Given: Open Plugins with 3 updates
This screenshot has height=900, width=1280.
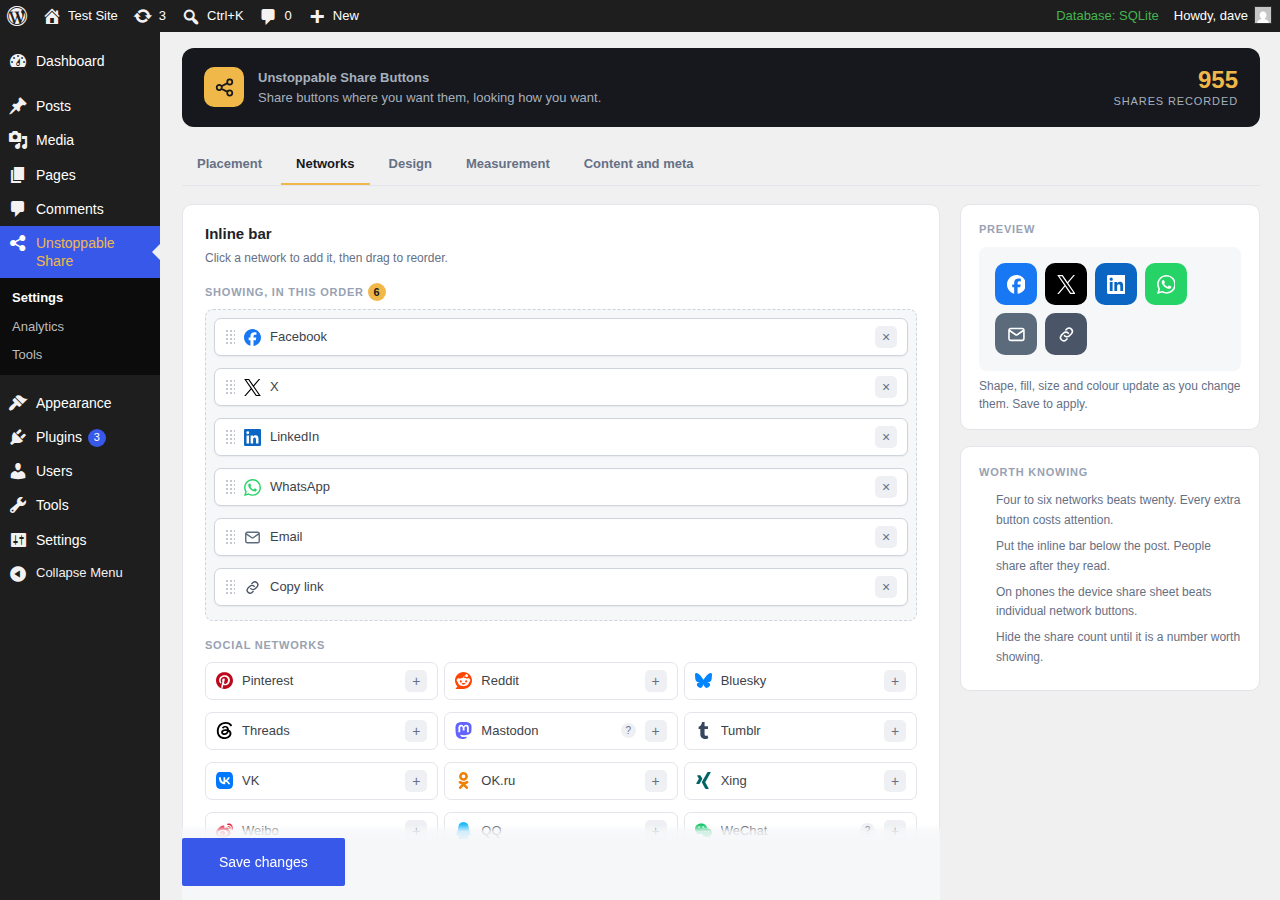Looking at the screenshot, I should pyautogui.click(x=80, y=437).
